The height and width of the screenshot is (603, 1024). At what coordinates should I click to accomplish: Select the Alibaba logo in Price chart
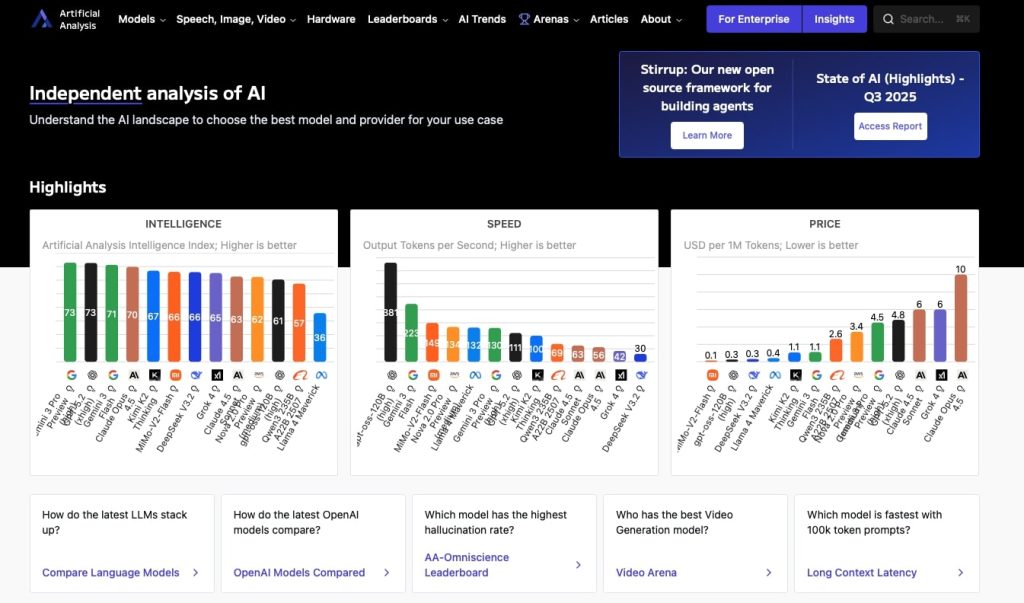[x=836, y=374]
